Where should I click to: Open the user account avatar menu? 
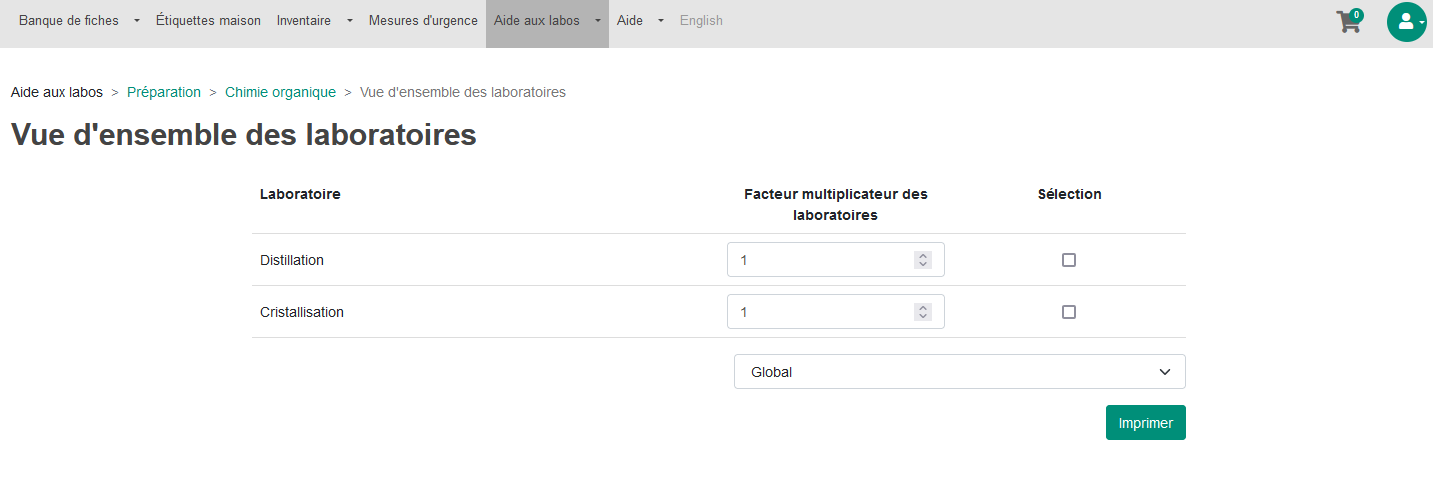[x=1406, y=21]
